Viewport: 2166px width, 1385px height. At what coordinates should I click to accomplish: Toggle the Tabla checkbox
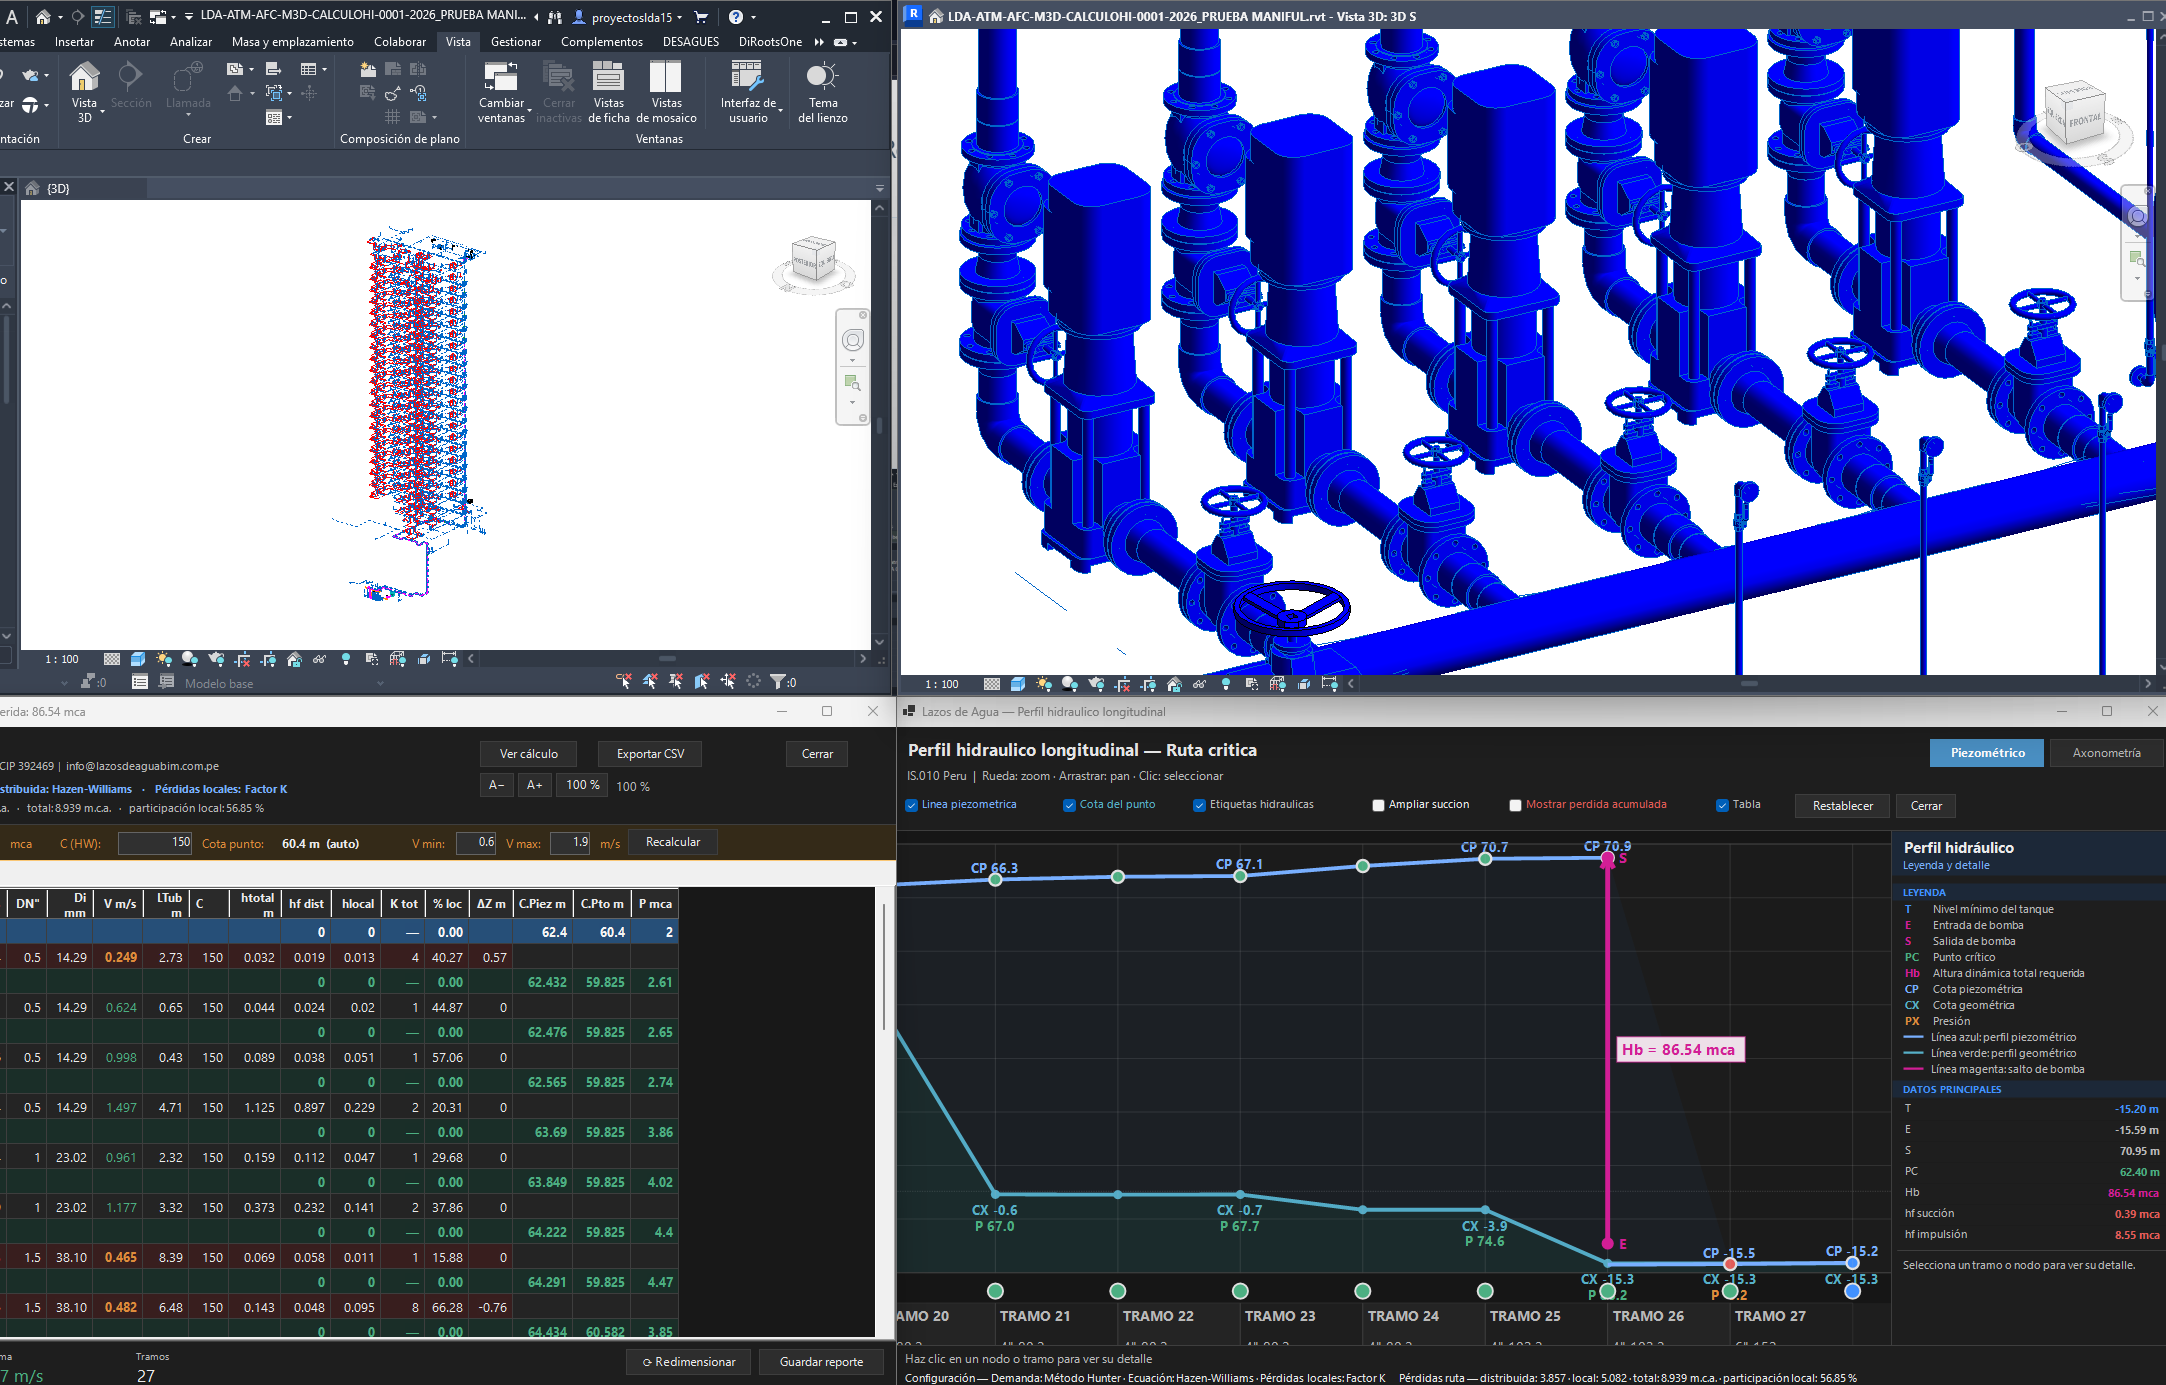(x=1722, y=805)
